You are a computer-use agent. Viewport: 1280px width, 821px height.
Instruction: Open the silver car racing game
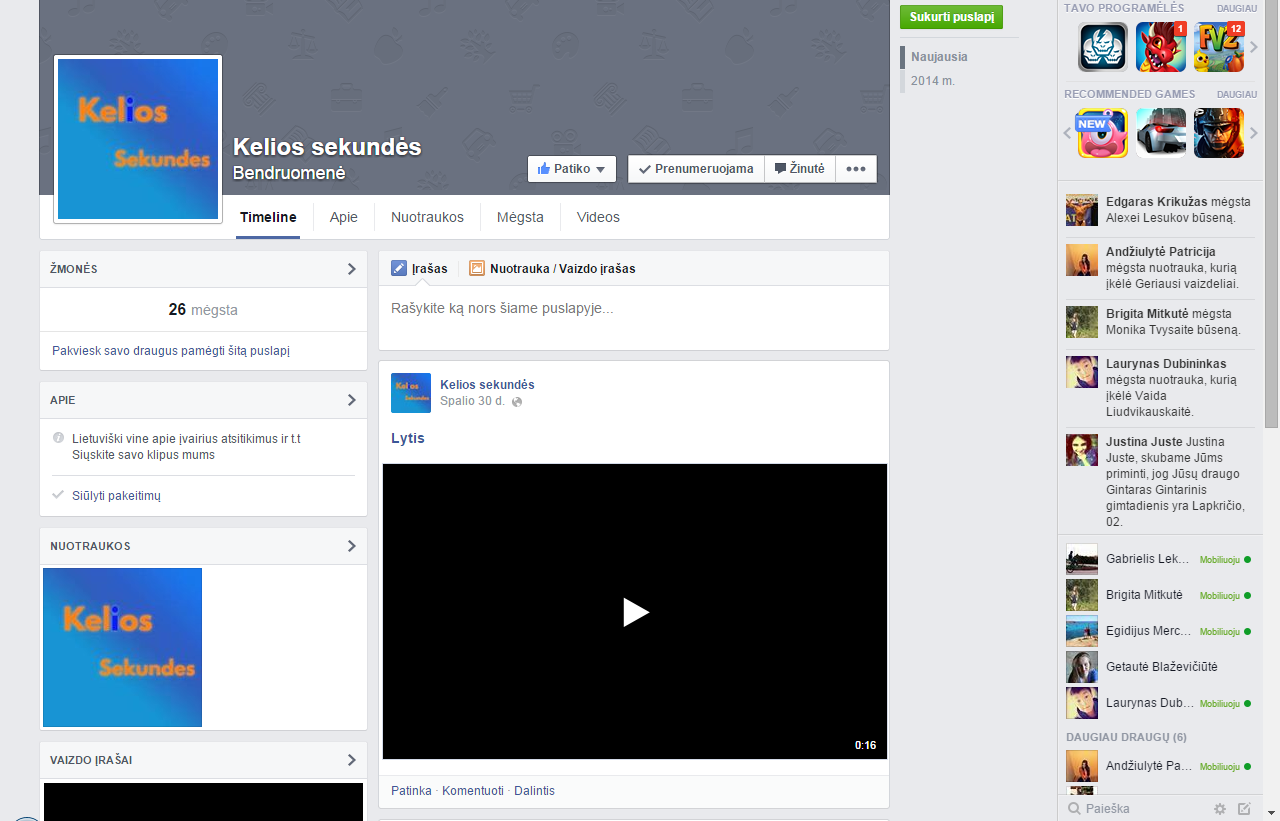[1161, 133]
